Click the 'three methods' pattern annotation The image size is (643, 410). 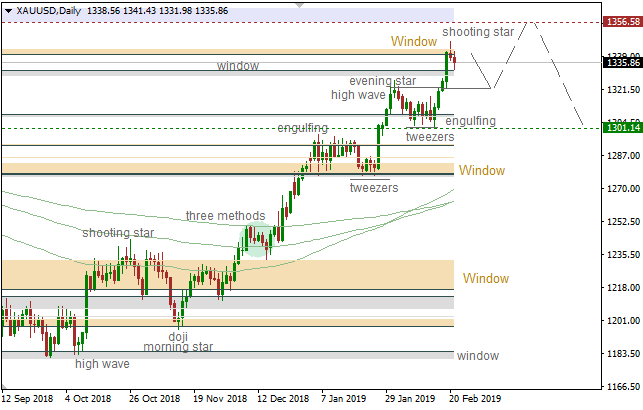click(x=225, y=216)
